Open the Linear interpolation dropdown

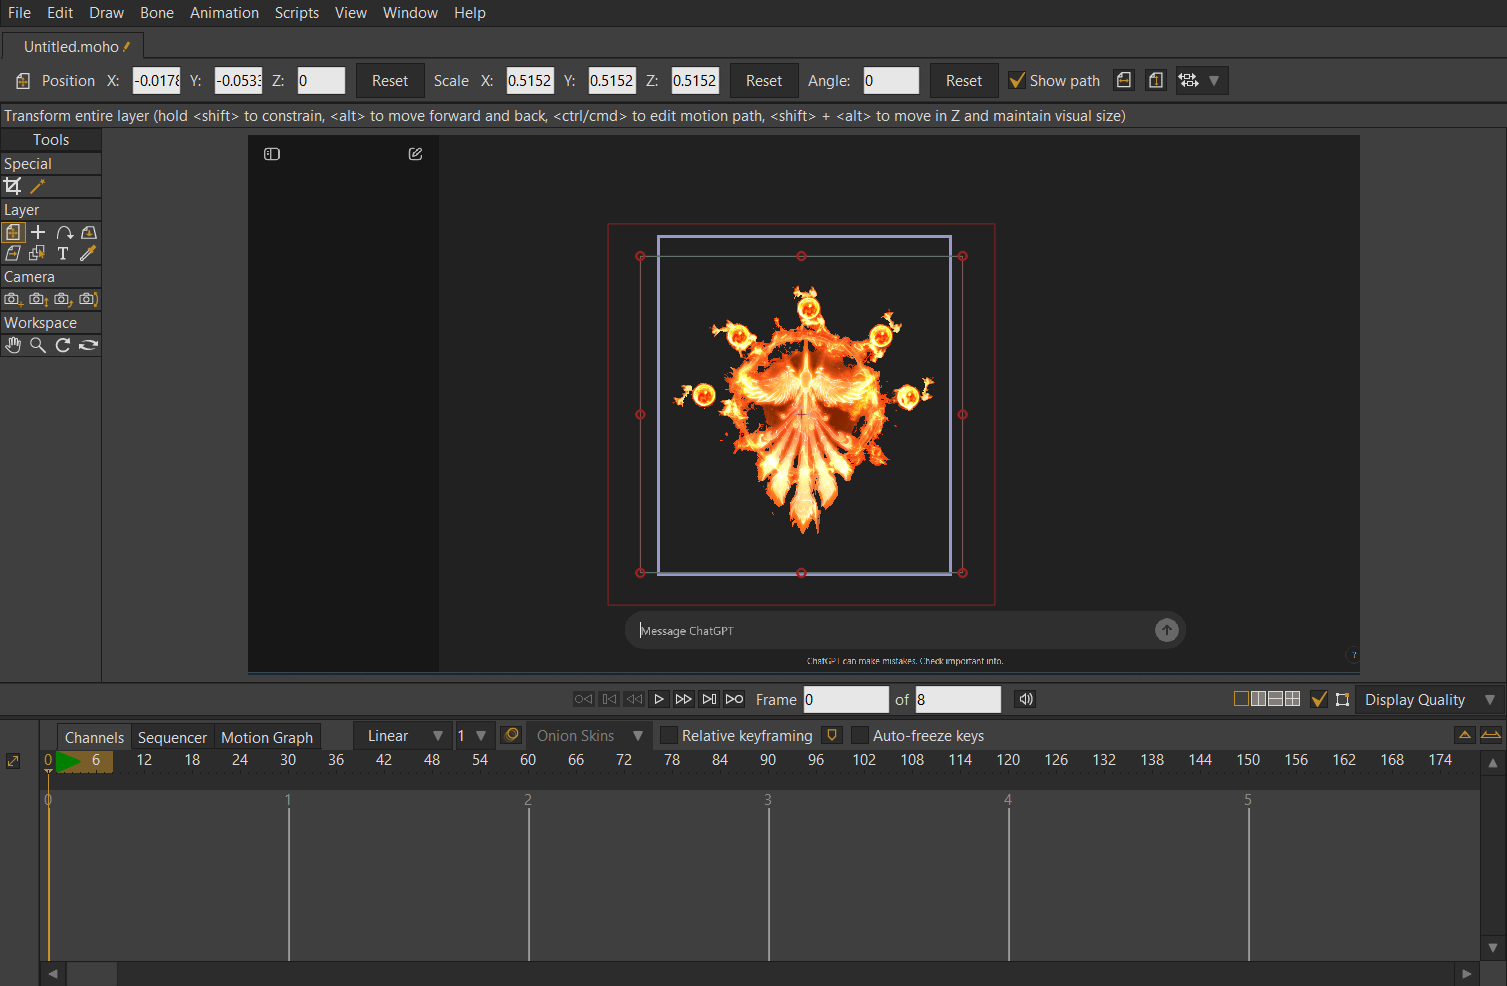(x=403, y=736)
